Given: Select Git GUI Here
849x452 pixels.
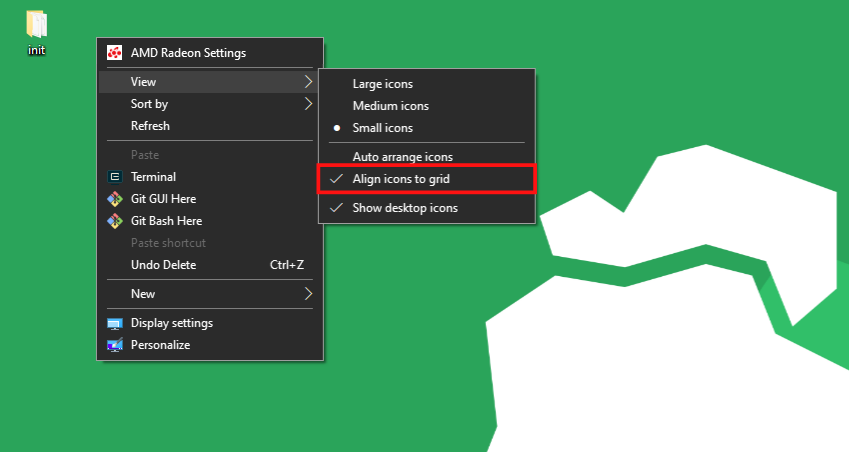Looking at the screenshot, I should click(210, 199).
